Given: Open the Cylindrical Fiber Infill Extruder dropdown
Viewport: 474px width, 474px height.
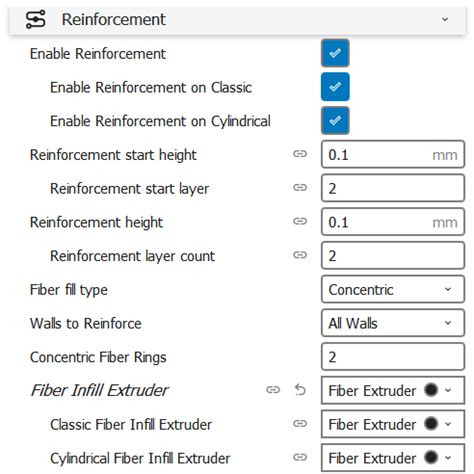Looking at the screenshot, I should click(x=393, y=458).
